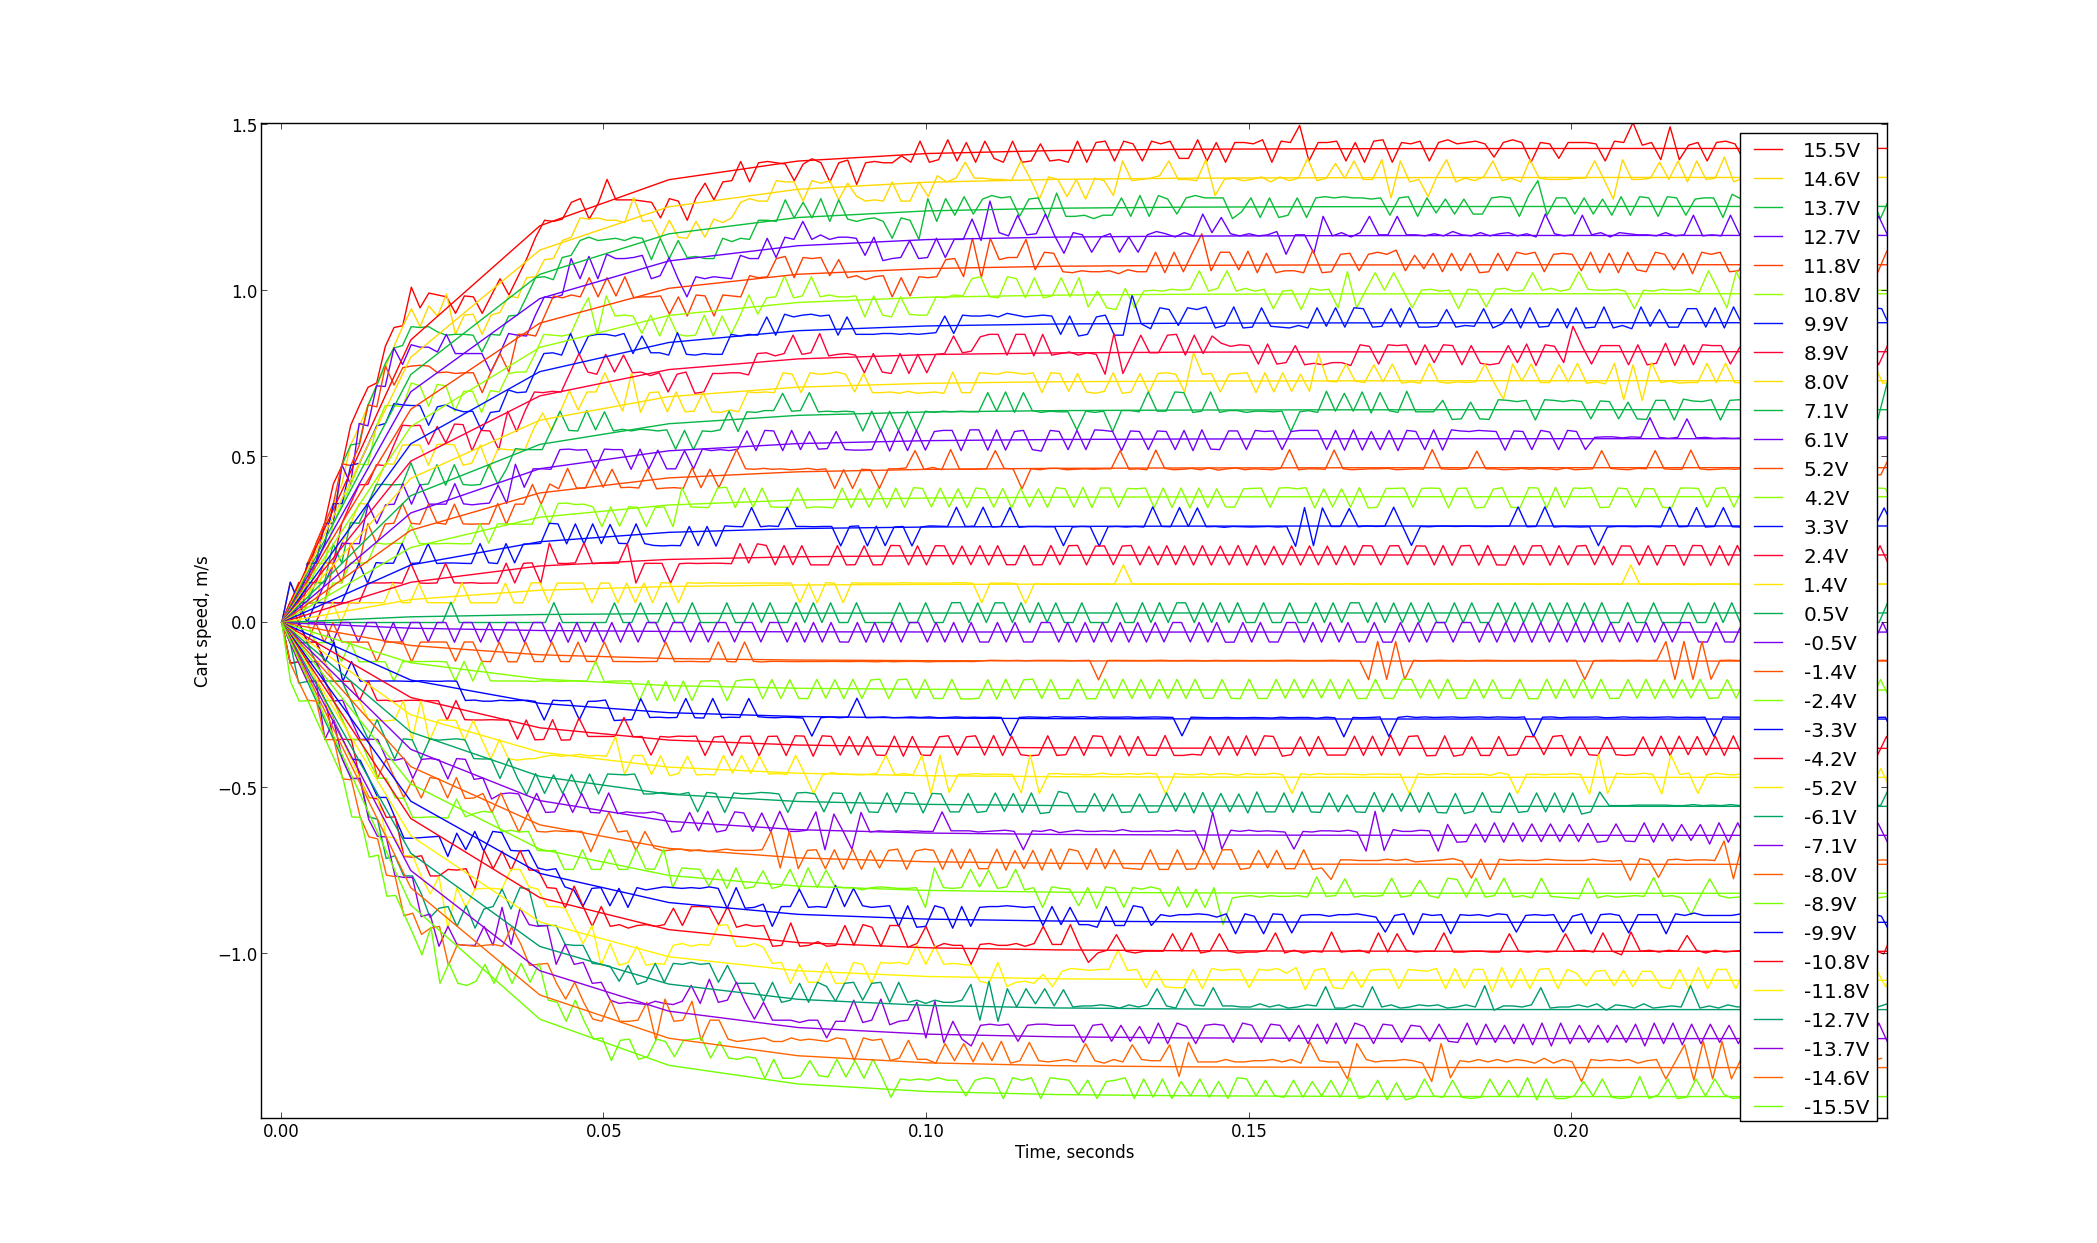
Task: Click the blue line swatch beside 3.3V
Action: coord(1768,527)
